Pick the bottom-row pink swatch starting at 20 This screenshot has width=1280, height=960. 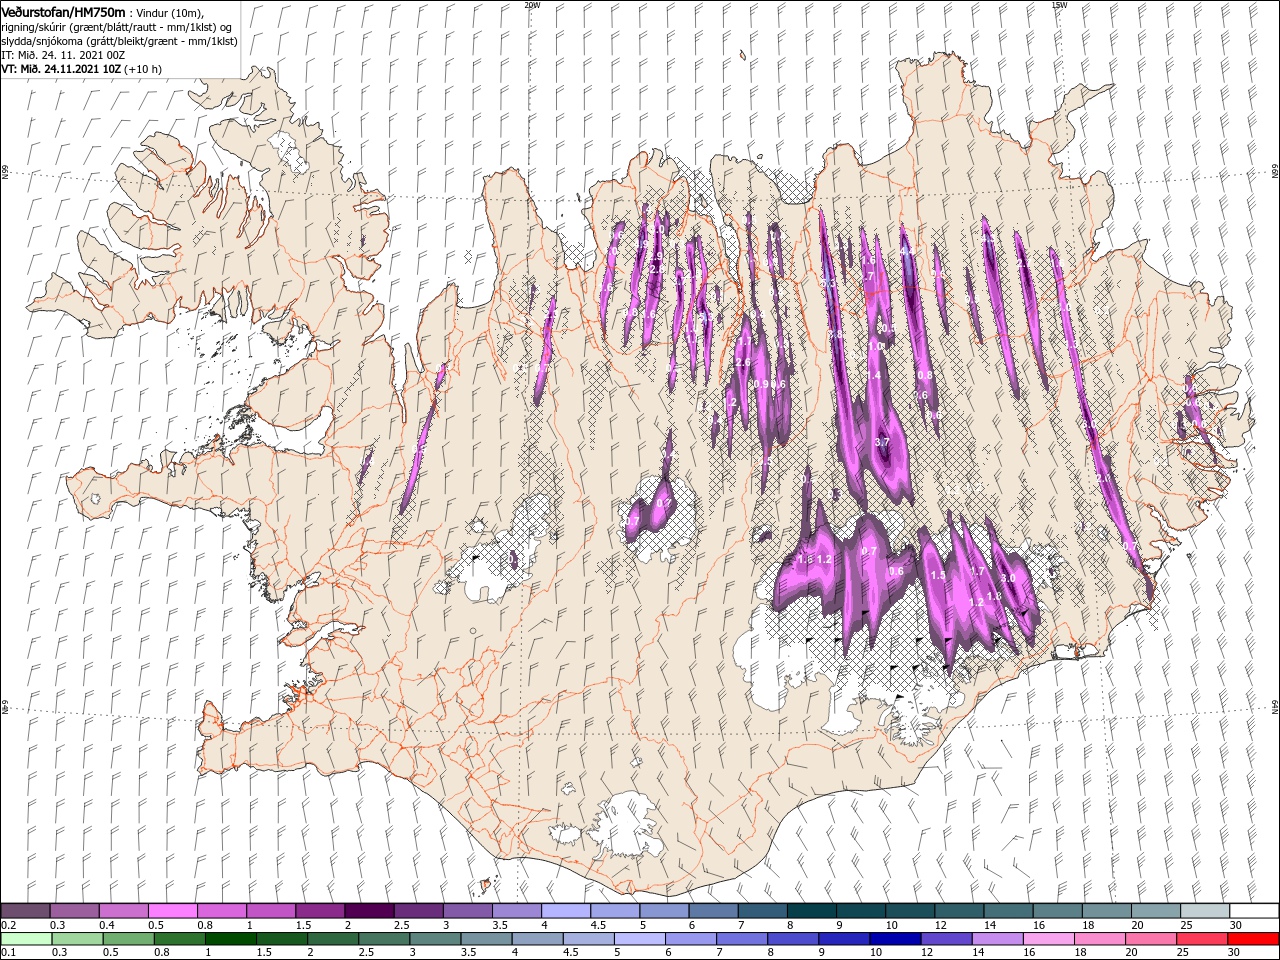[1150, 938]
